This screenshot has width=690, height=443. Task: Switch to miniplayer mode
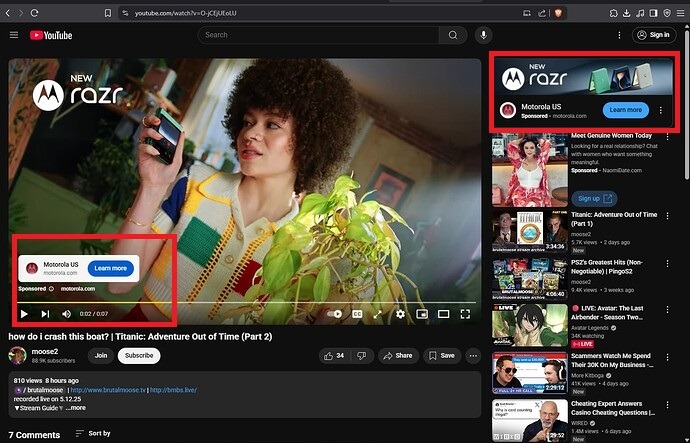point(422,314)
